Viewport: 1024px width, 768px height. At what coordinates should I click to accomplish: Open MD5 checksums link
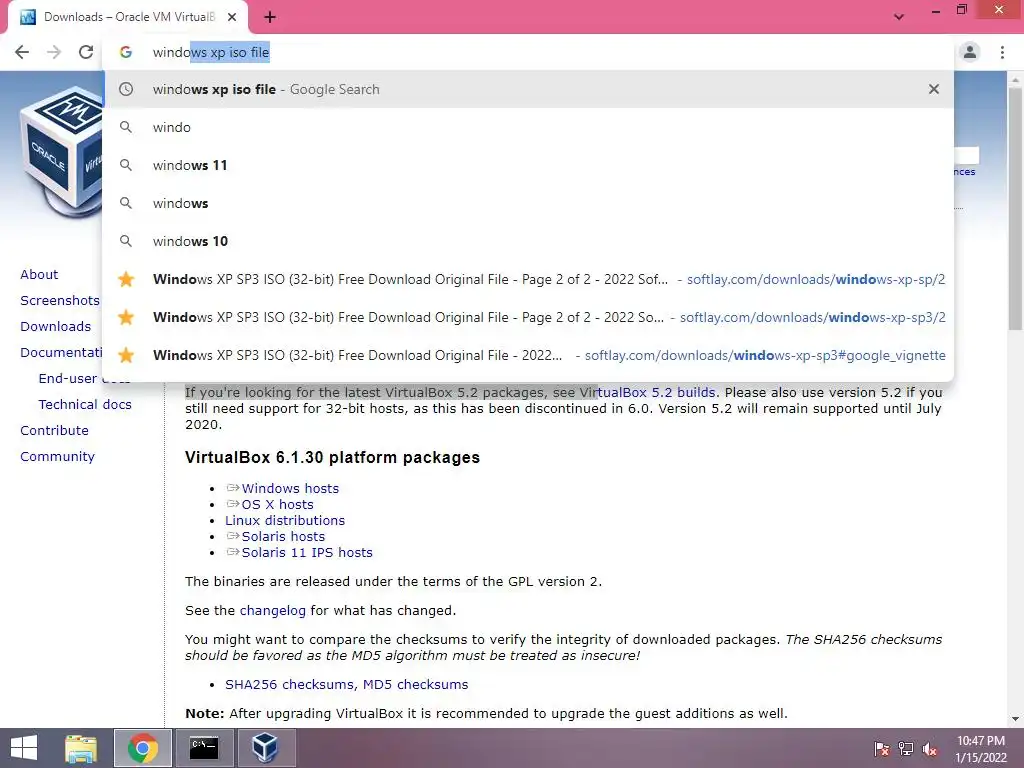tap(415, 684)
